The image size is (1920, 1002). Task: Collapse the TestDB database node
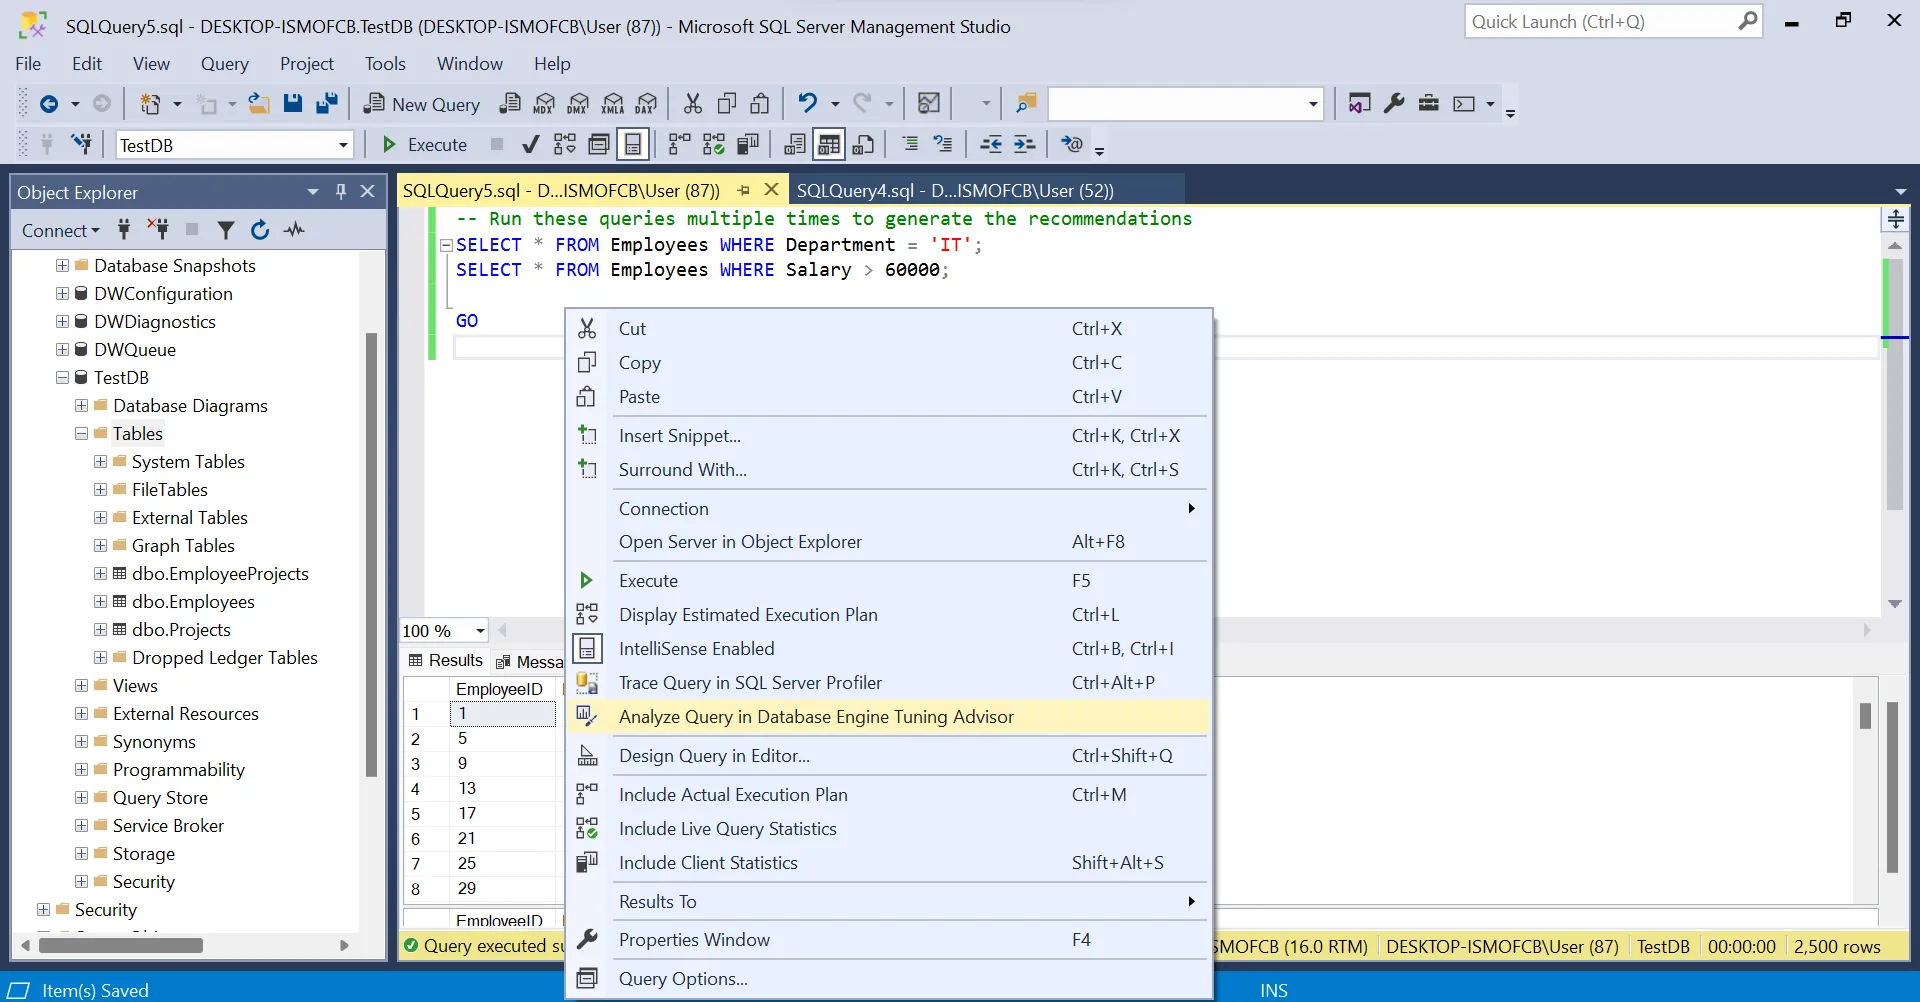pyautogui.click(x=63, y=378)
